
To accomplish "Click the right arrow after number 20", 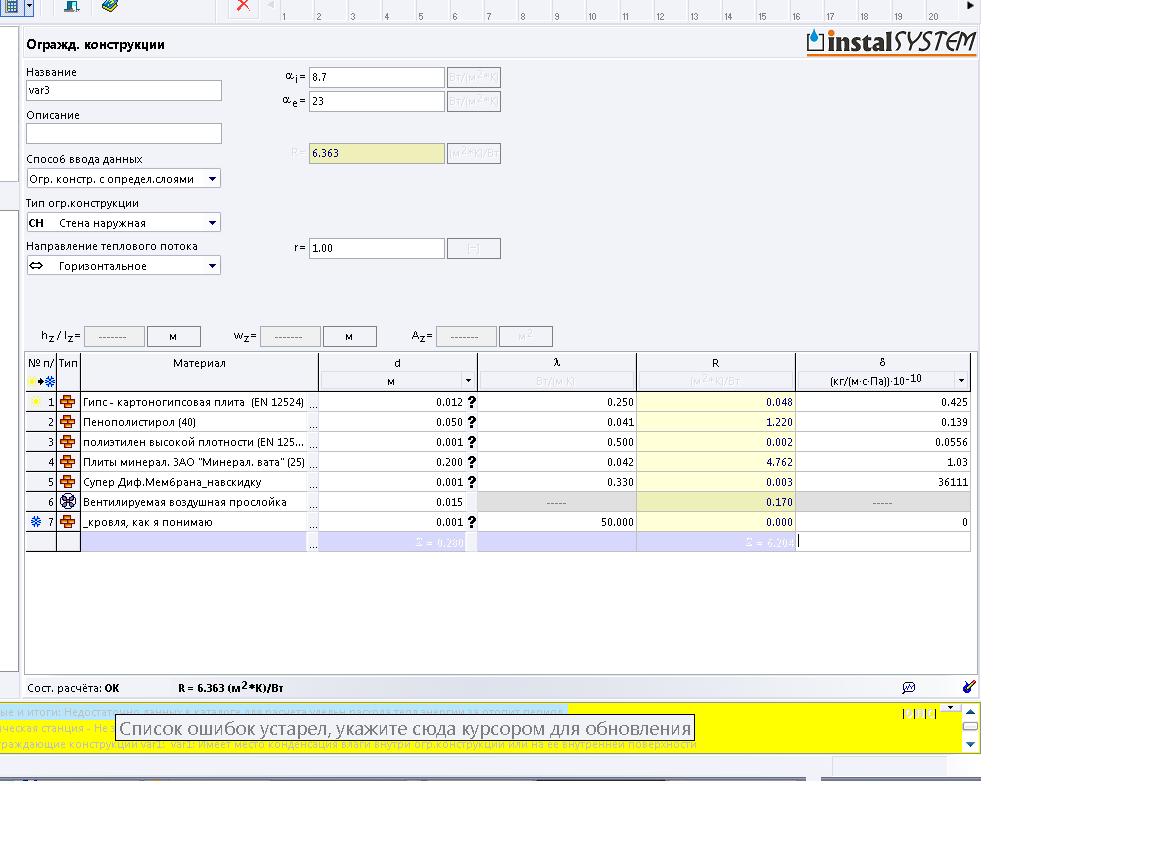I will click(970, 6).
